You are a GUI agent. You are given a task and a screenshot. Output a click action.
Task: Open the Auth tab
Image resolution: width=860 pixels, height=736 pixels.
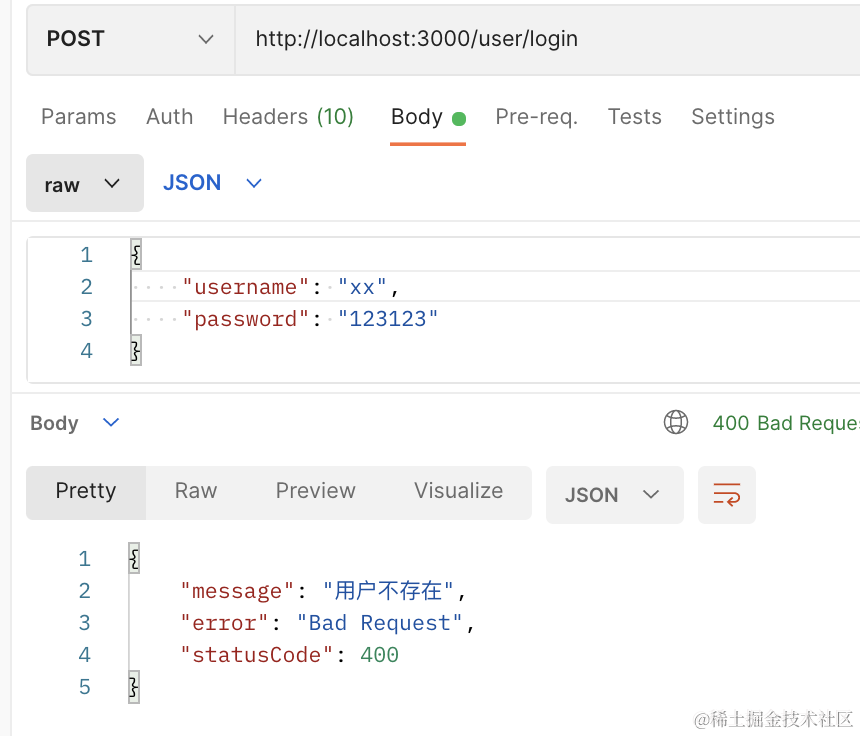point(169,117)
